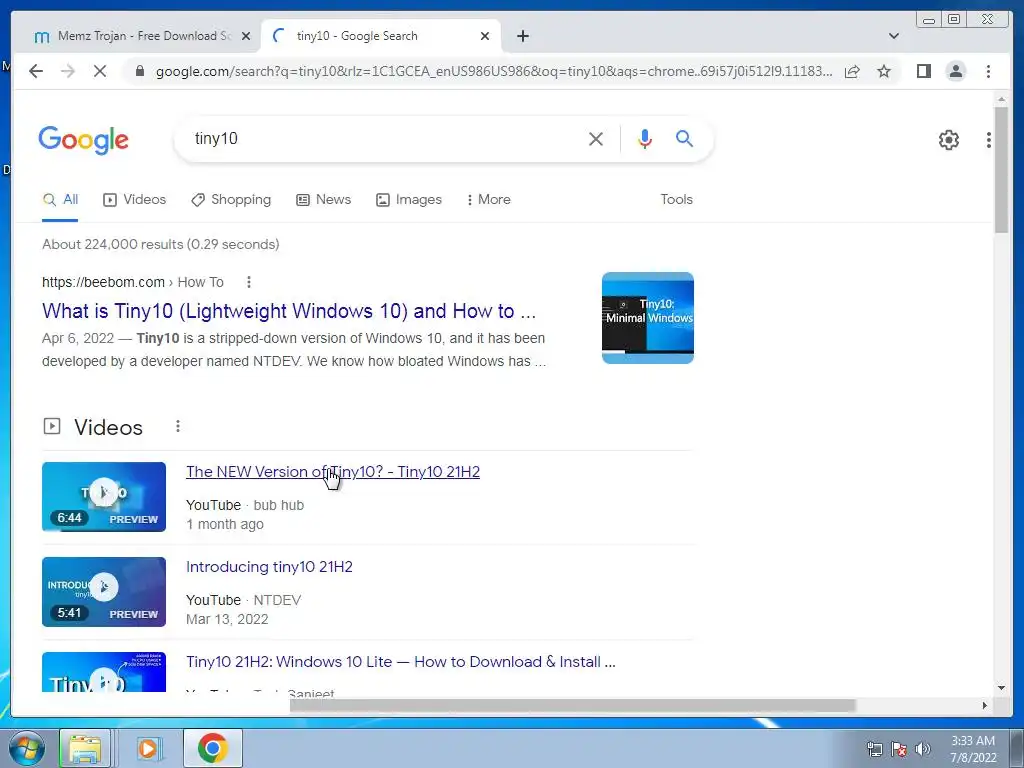
Task: Run the search with the magnifier icon
Action: point(684,138)
